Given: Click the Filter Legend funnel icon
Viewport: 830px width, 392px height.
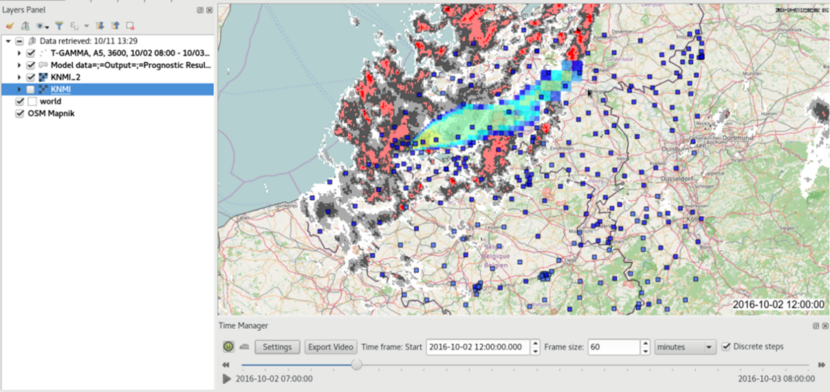Looking at the screenshot, I should click(59, 25).
